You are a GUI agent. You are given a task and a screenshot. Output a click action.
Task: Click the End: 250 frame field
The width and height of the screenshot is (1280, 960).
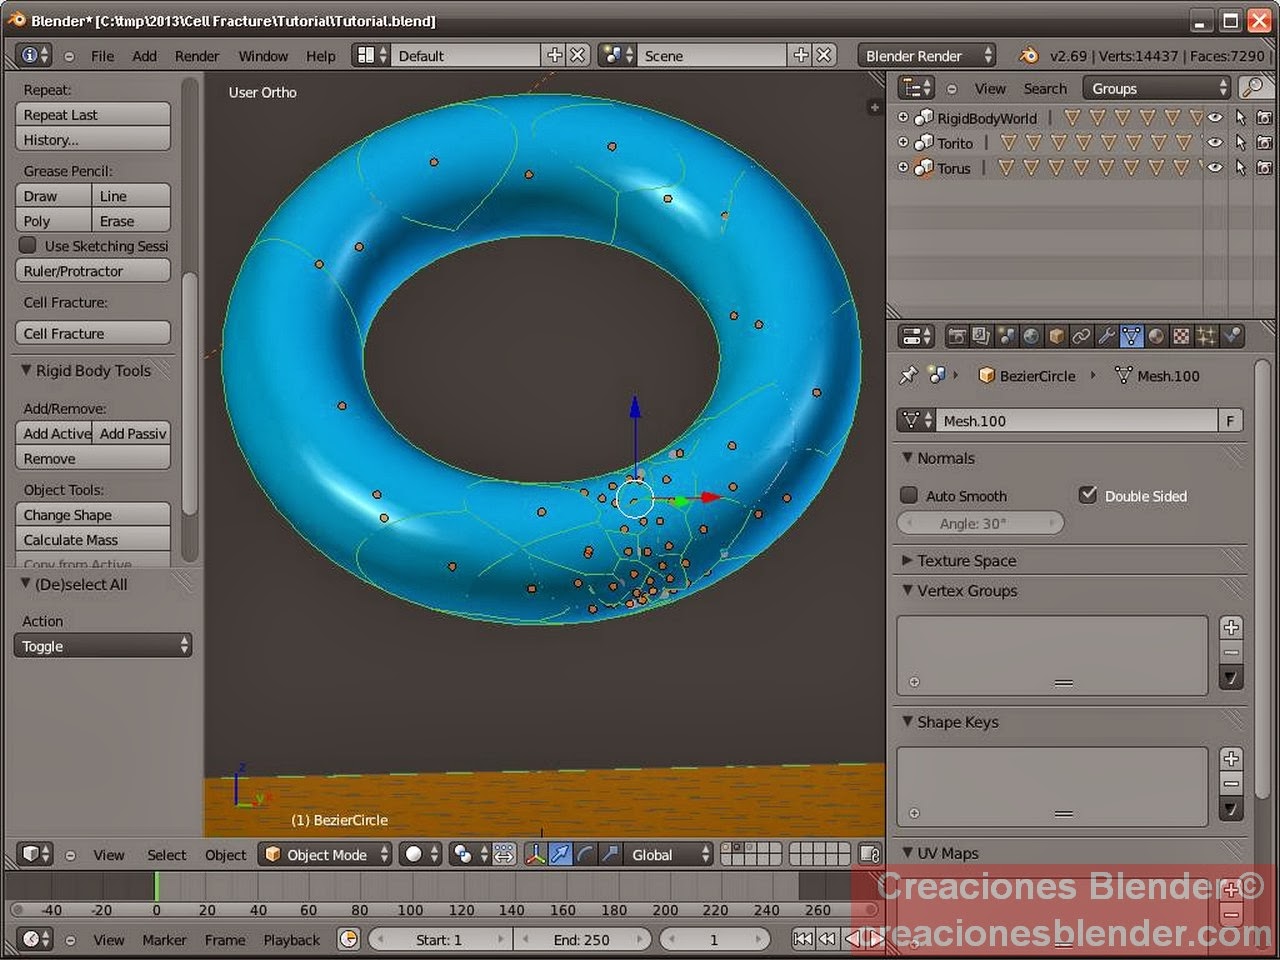[x=584, y=939]
